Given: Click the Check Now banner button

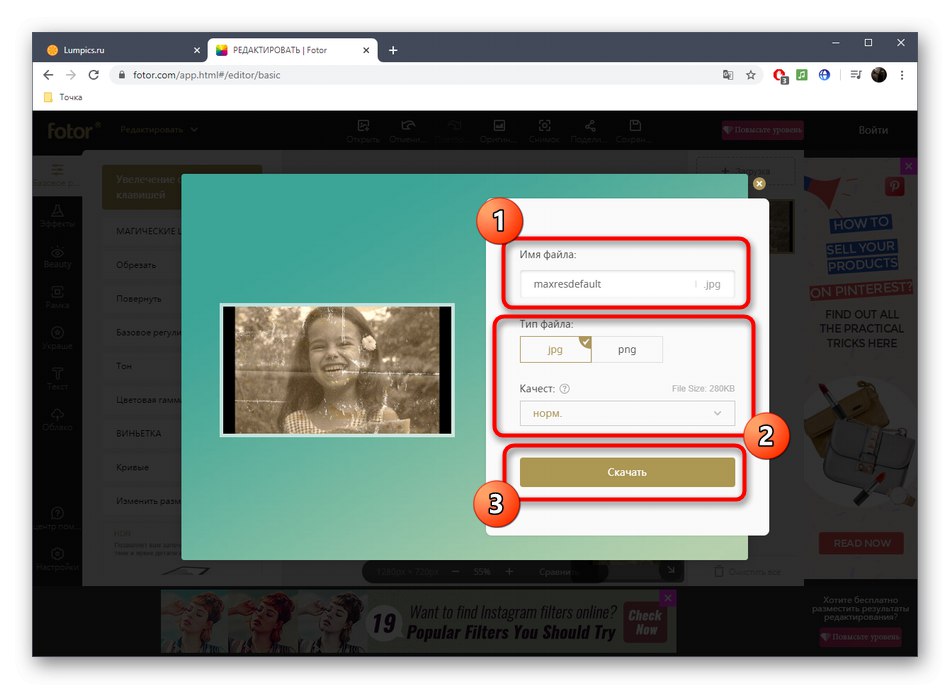Looking at the screenshot, I should click(x=645, y=623).
